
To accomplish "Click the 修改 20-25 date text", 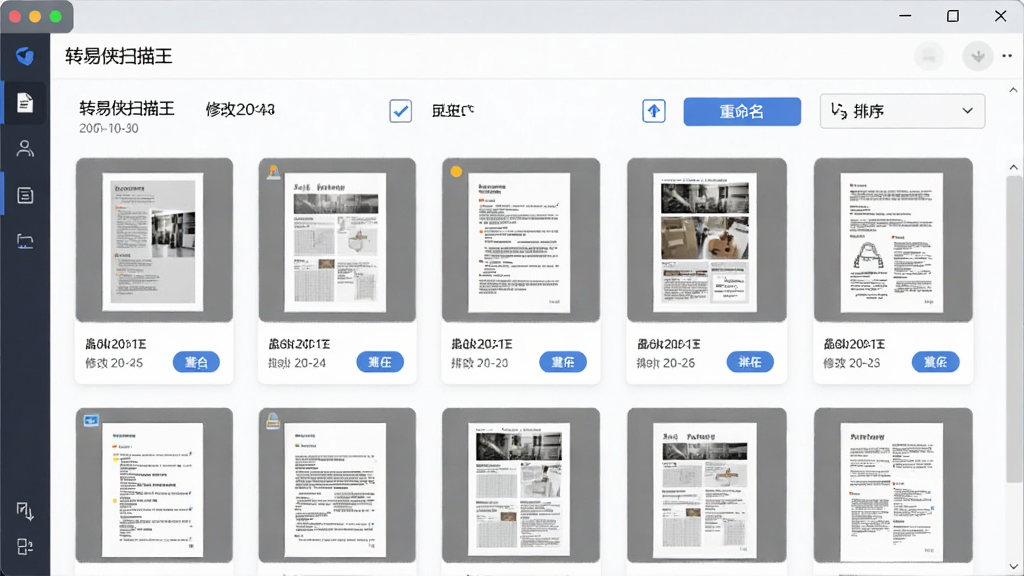I will tap(114, 363).
